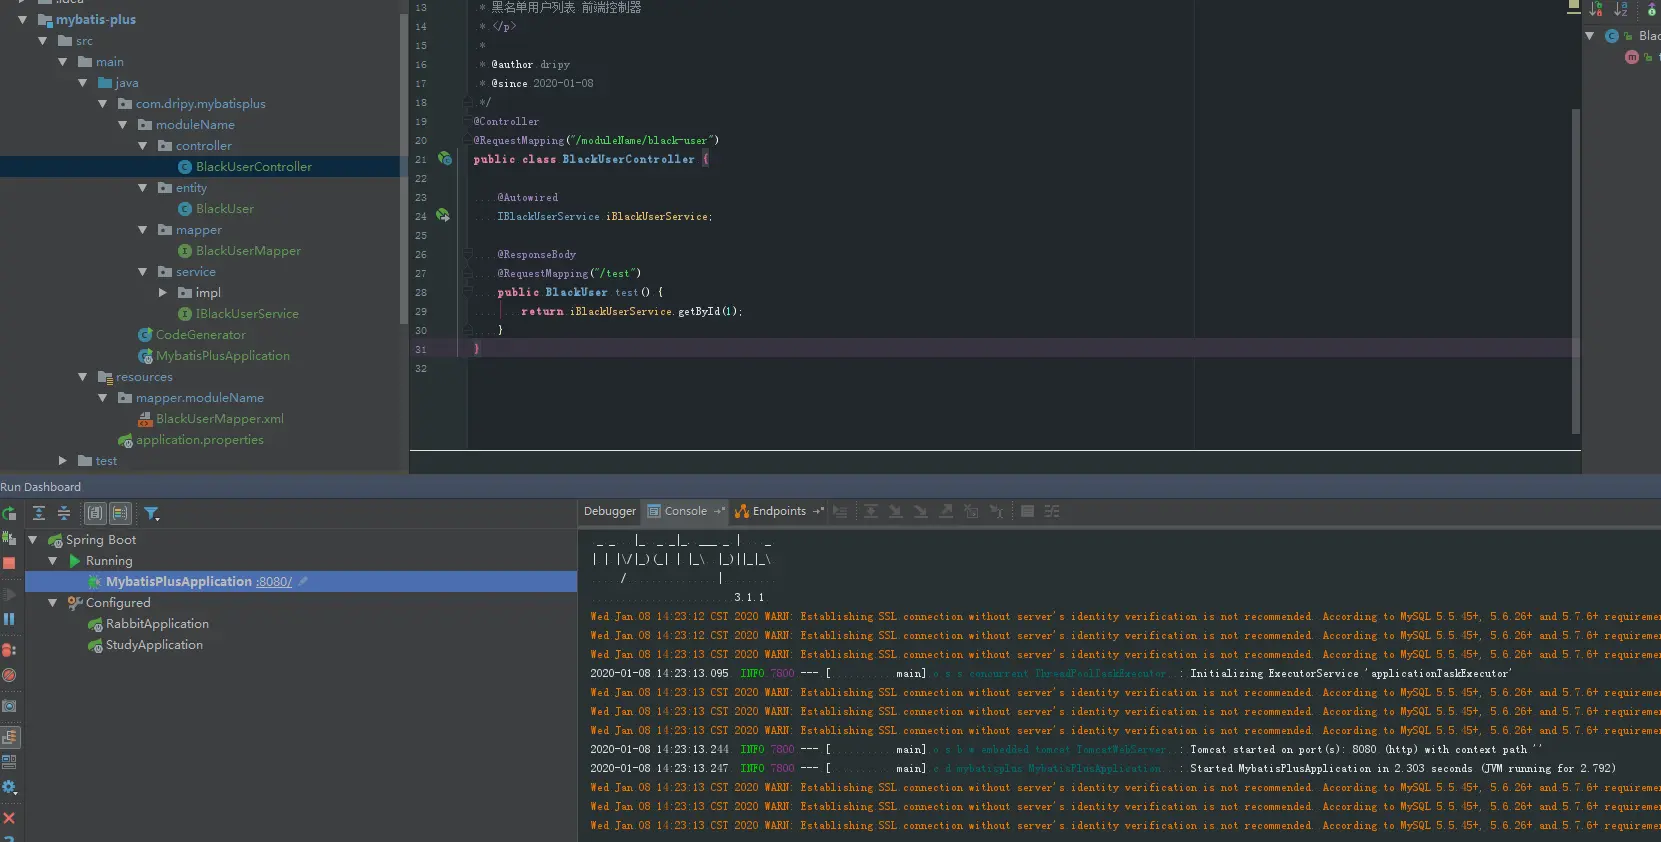This screenshot has height=842, width=1661.
Task: Collapse all nodes in Run Dashboard
Action: (x=63, y=513)
